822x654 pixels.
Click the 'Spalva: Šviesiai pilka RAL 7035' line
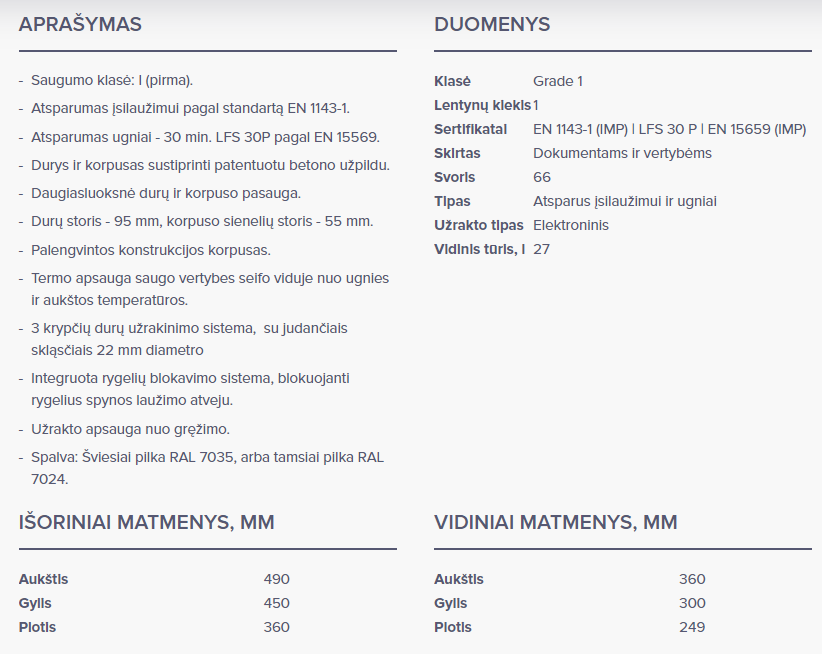point(208,468)
